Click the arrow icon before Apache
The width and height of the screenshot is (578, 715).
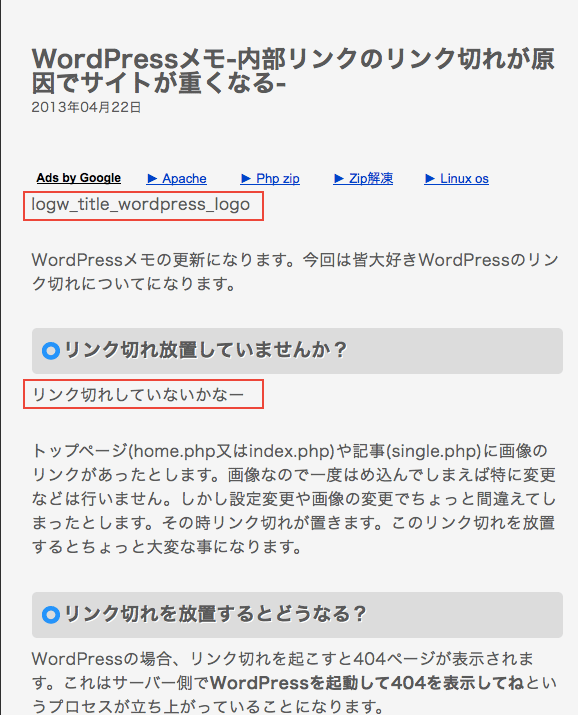152,179
